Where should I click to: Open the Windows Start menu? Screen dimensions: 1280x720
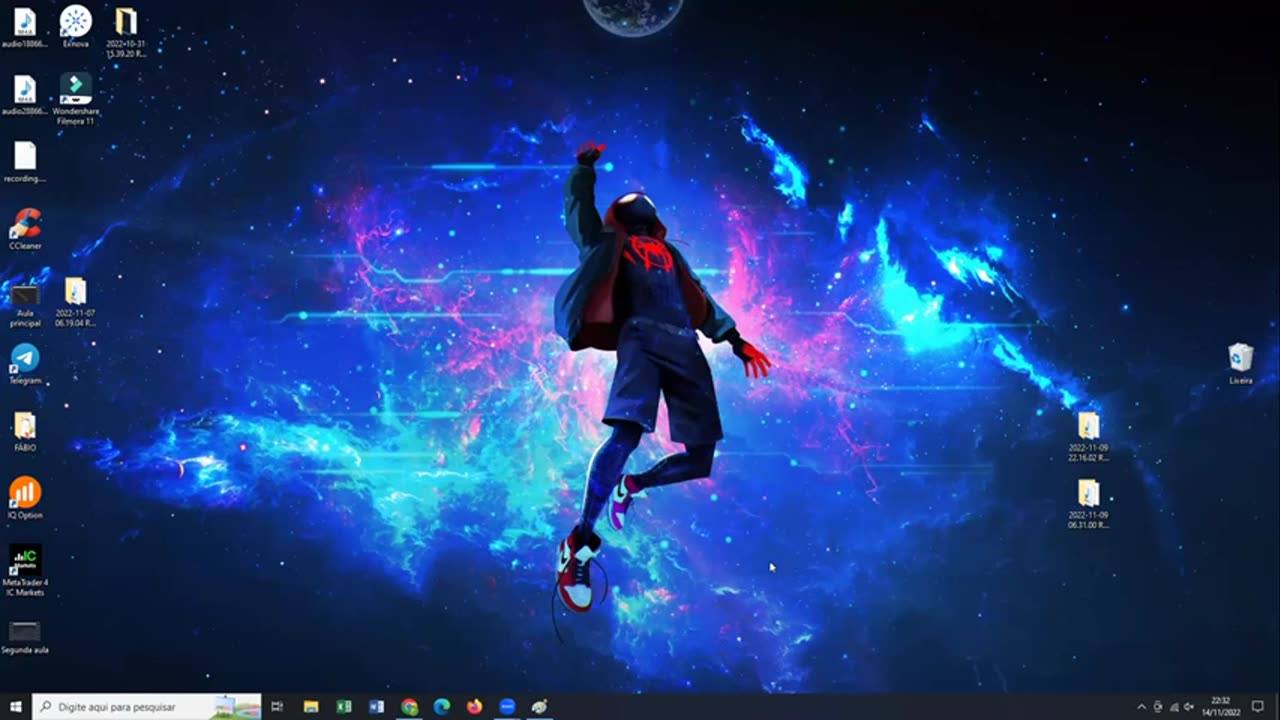click(x=16, y=707)
